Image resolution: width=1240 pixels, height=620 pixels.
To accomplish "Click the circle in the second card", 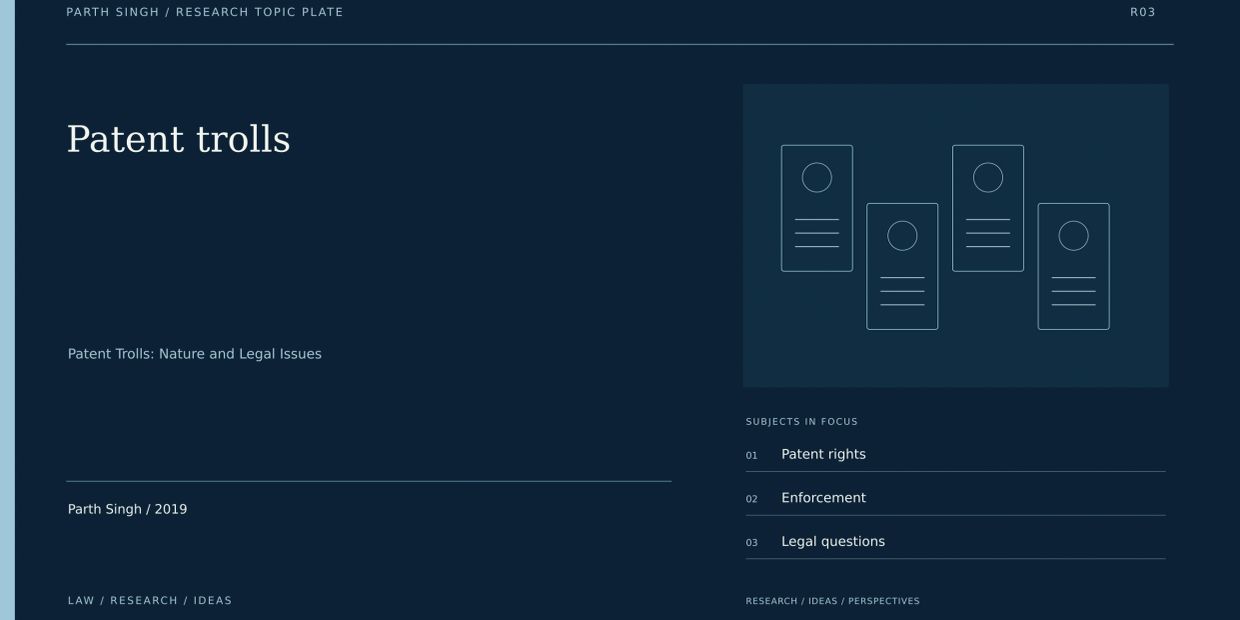I will (902, 235).
